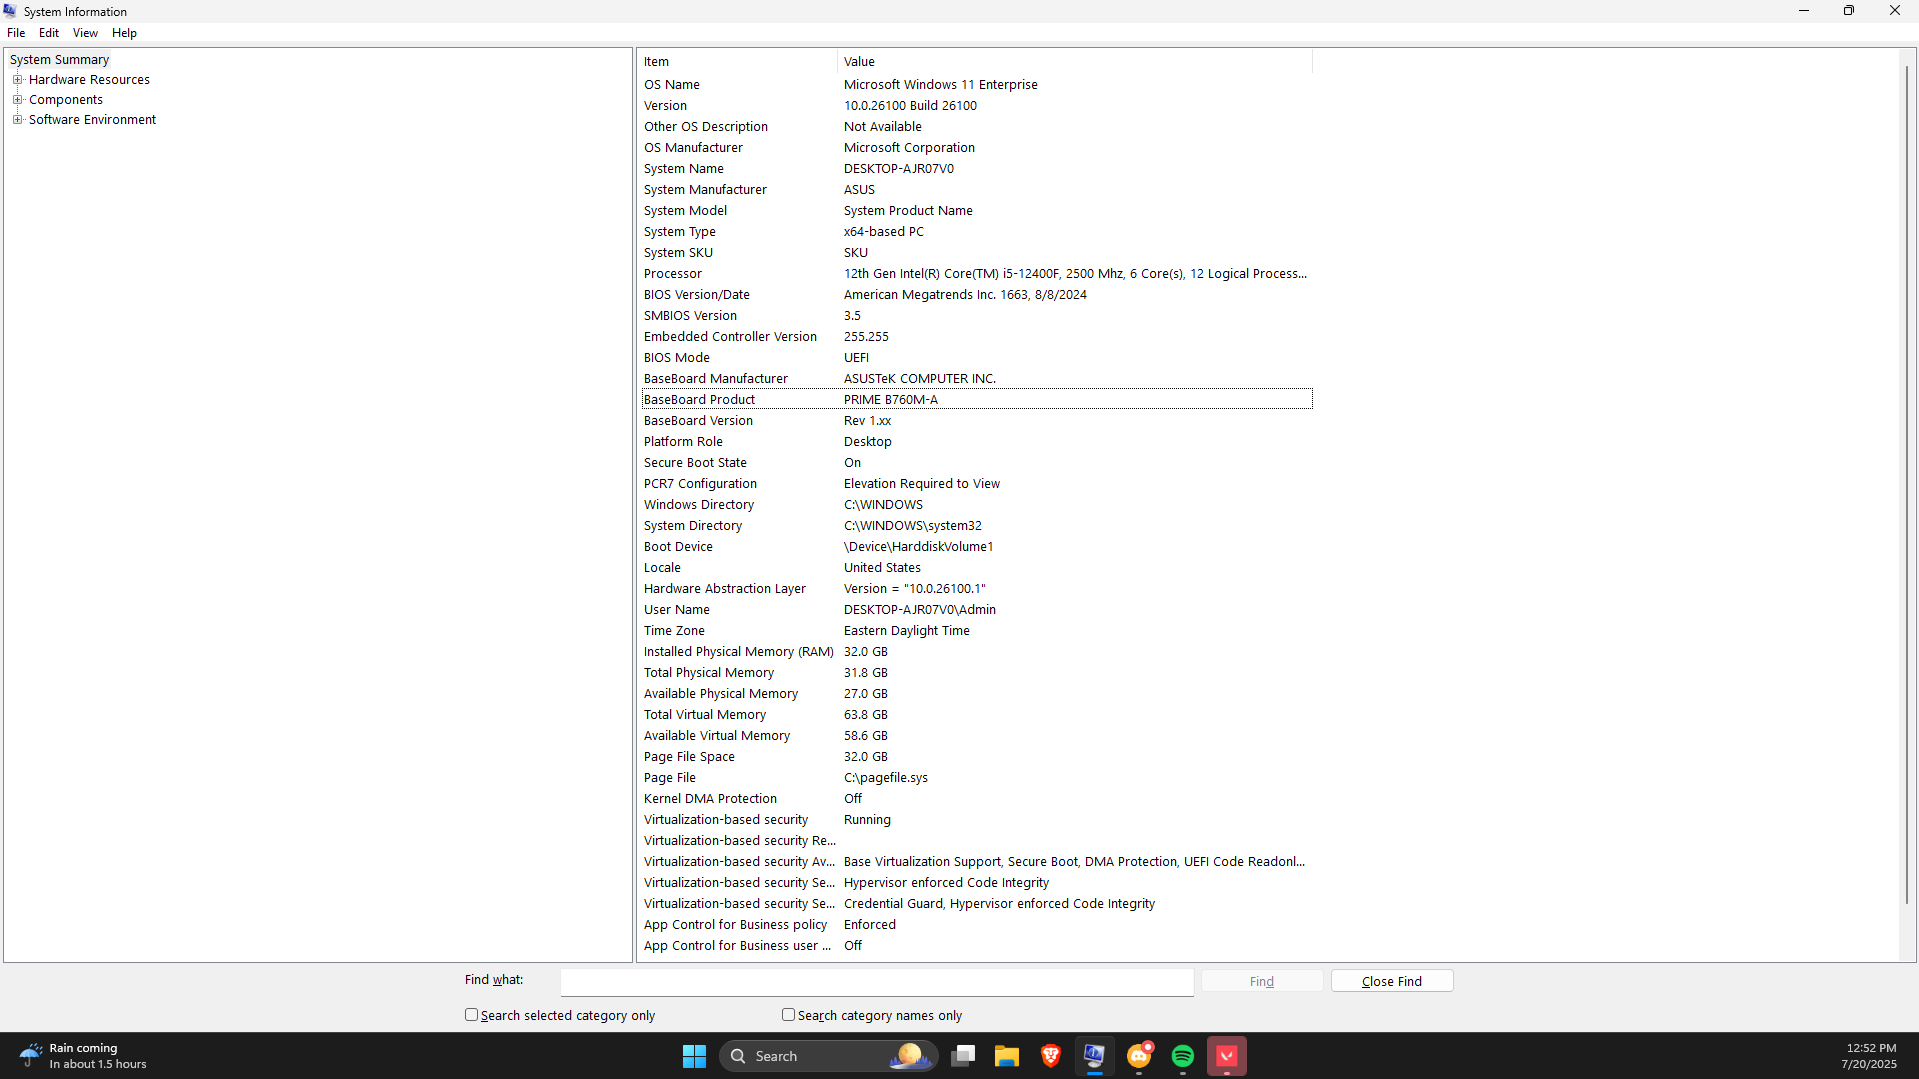
Task: Open the red Pocket-style taskbar app
Action: tap(1227, 1056)
